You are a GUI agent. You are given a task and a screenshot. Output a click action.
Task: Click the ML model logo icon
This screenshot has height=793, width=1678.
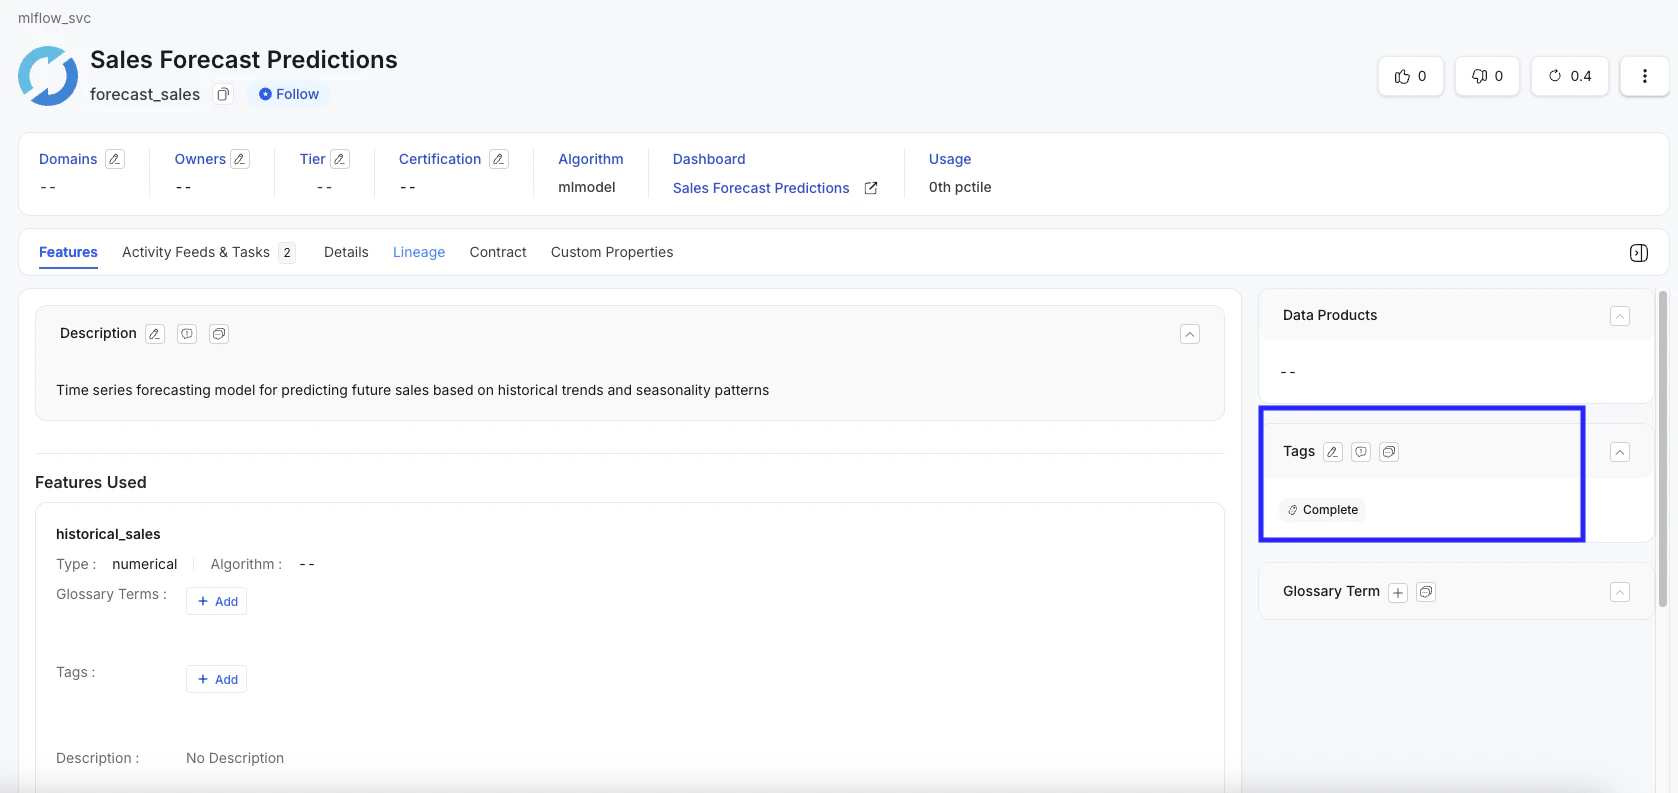[x=48, y=76]
